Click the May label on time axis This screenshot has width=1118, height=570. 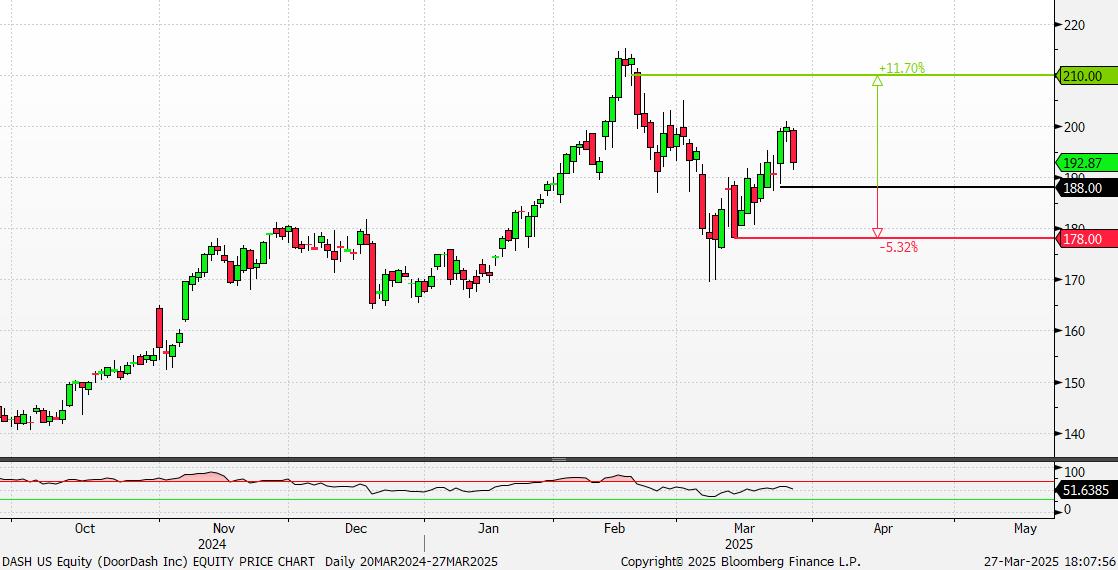(x=1025, y=529)
